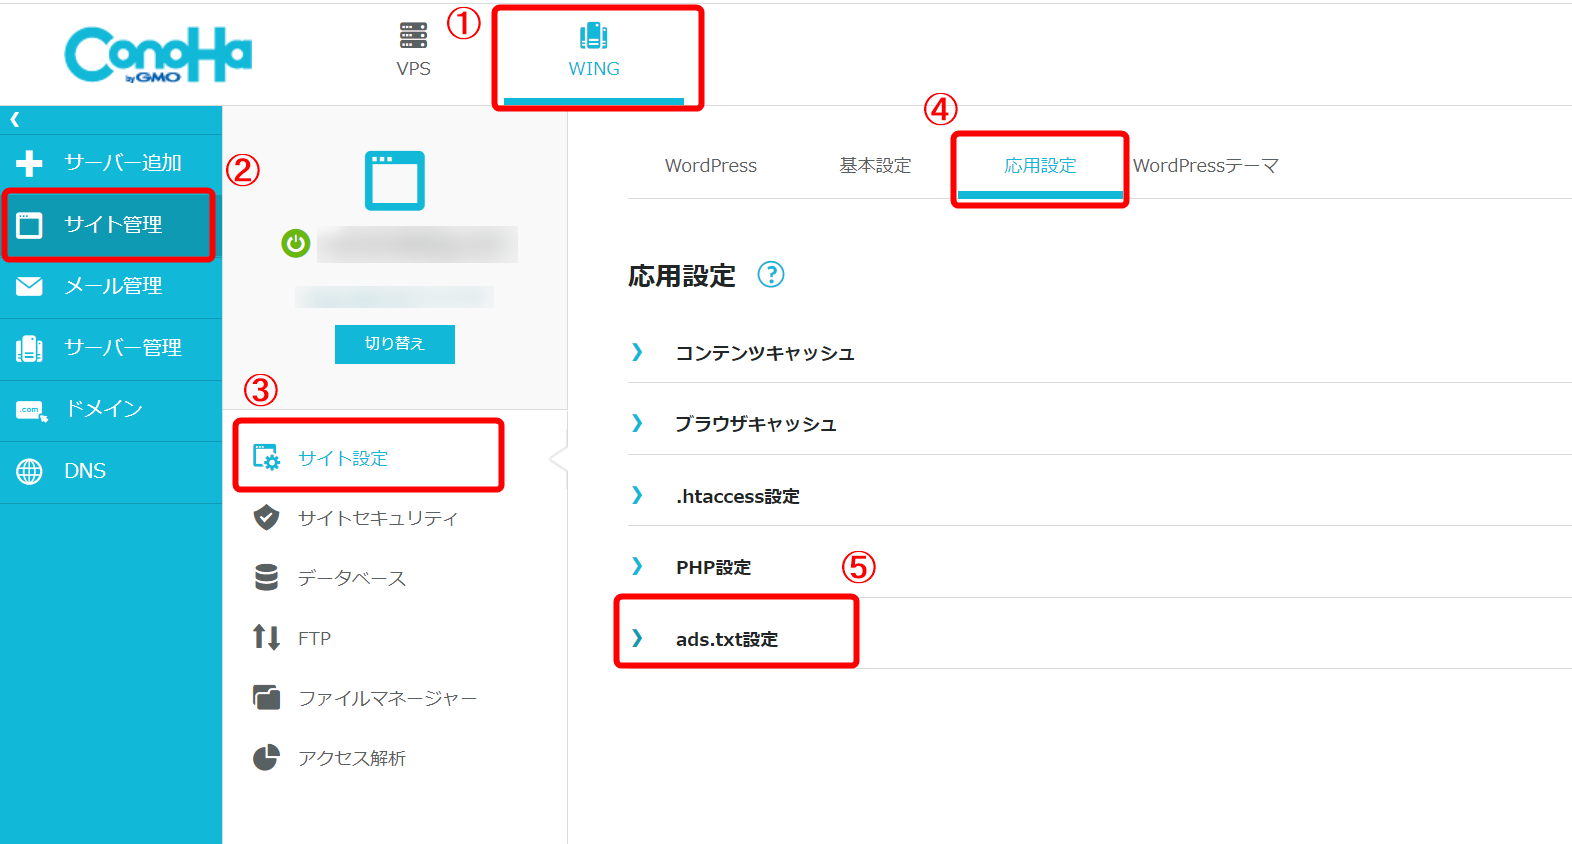
Task: Open メール管理 in the sidebar
Action: [111, 287]
